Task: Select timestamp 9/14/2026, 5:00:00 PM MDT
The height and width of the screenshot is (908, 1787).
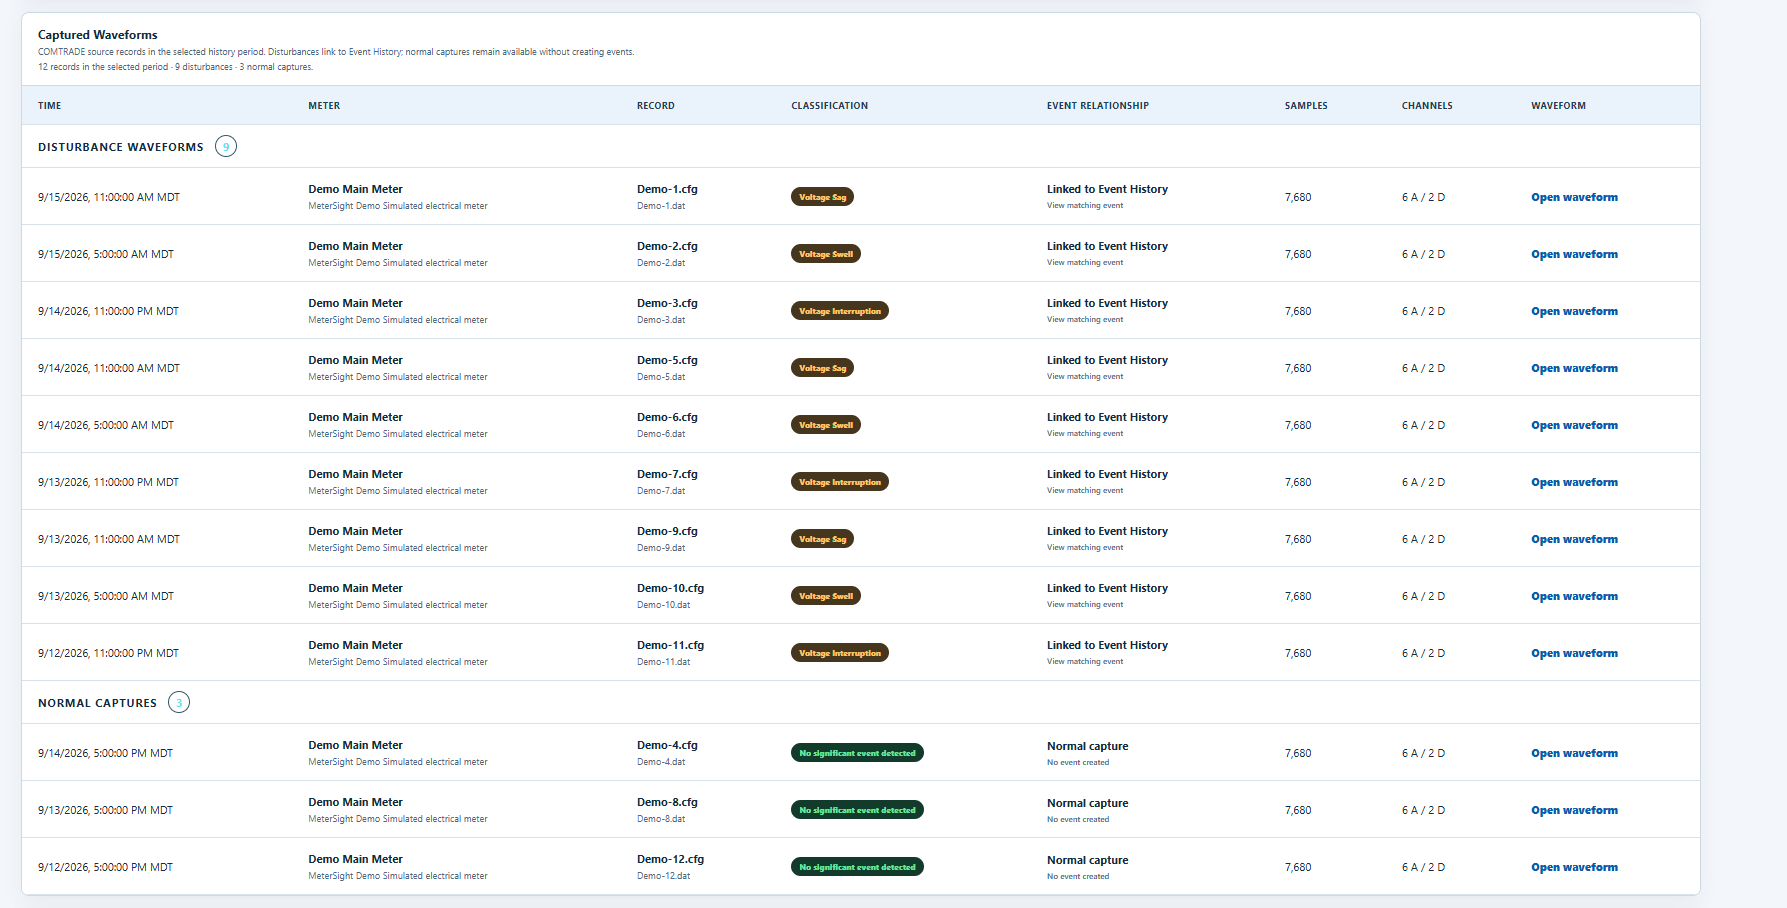Action: point(106,753)
